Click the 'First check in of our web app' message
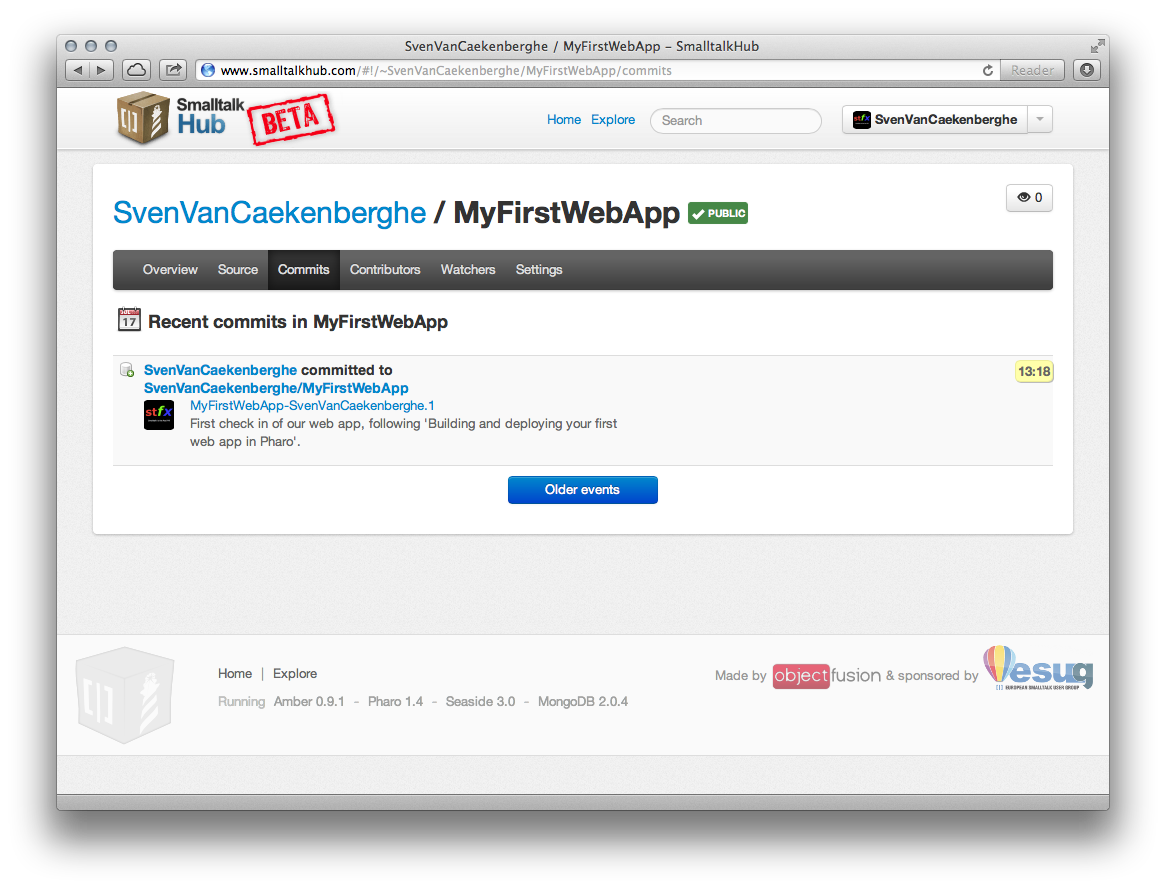The height and width of the screenshot is (889, 1166). (x=403, y=432)
